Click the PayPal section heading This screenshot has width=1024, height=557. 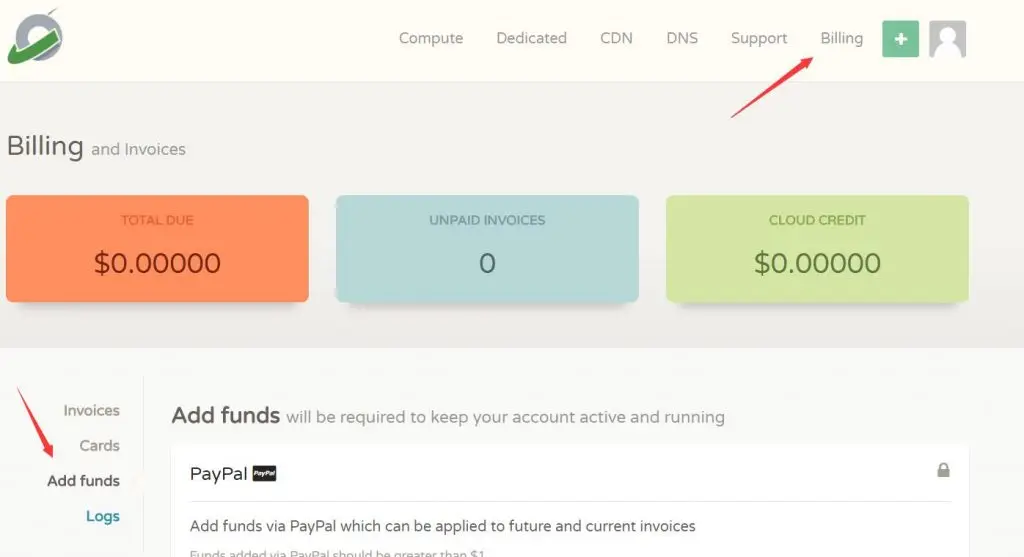click(x=218, y=474)
